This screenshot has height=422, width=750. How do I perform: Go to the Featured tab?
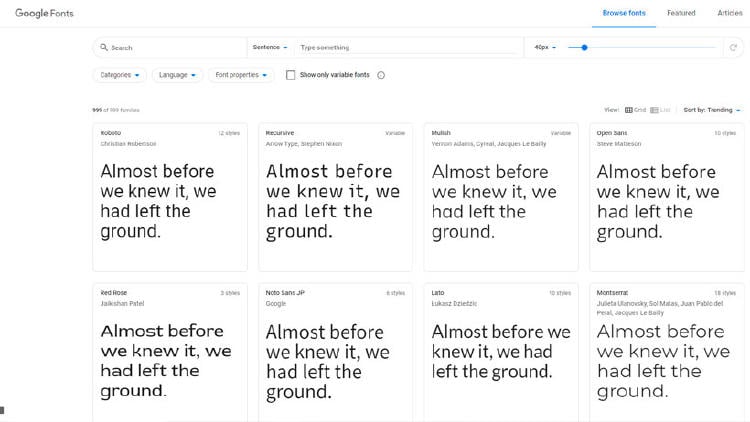681,13
